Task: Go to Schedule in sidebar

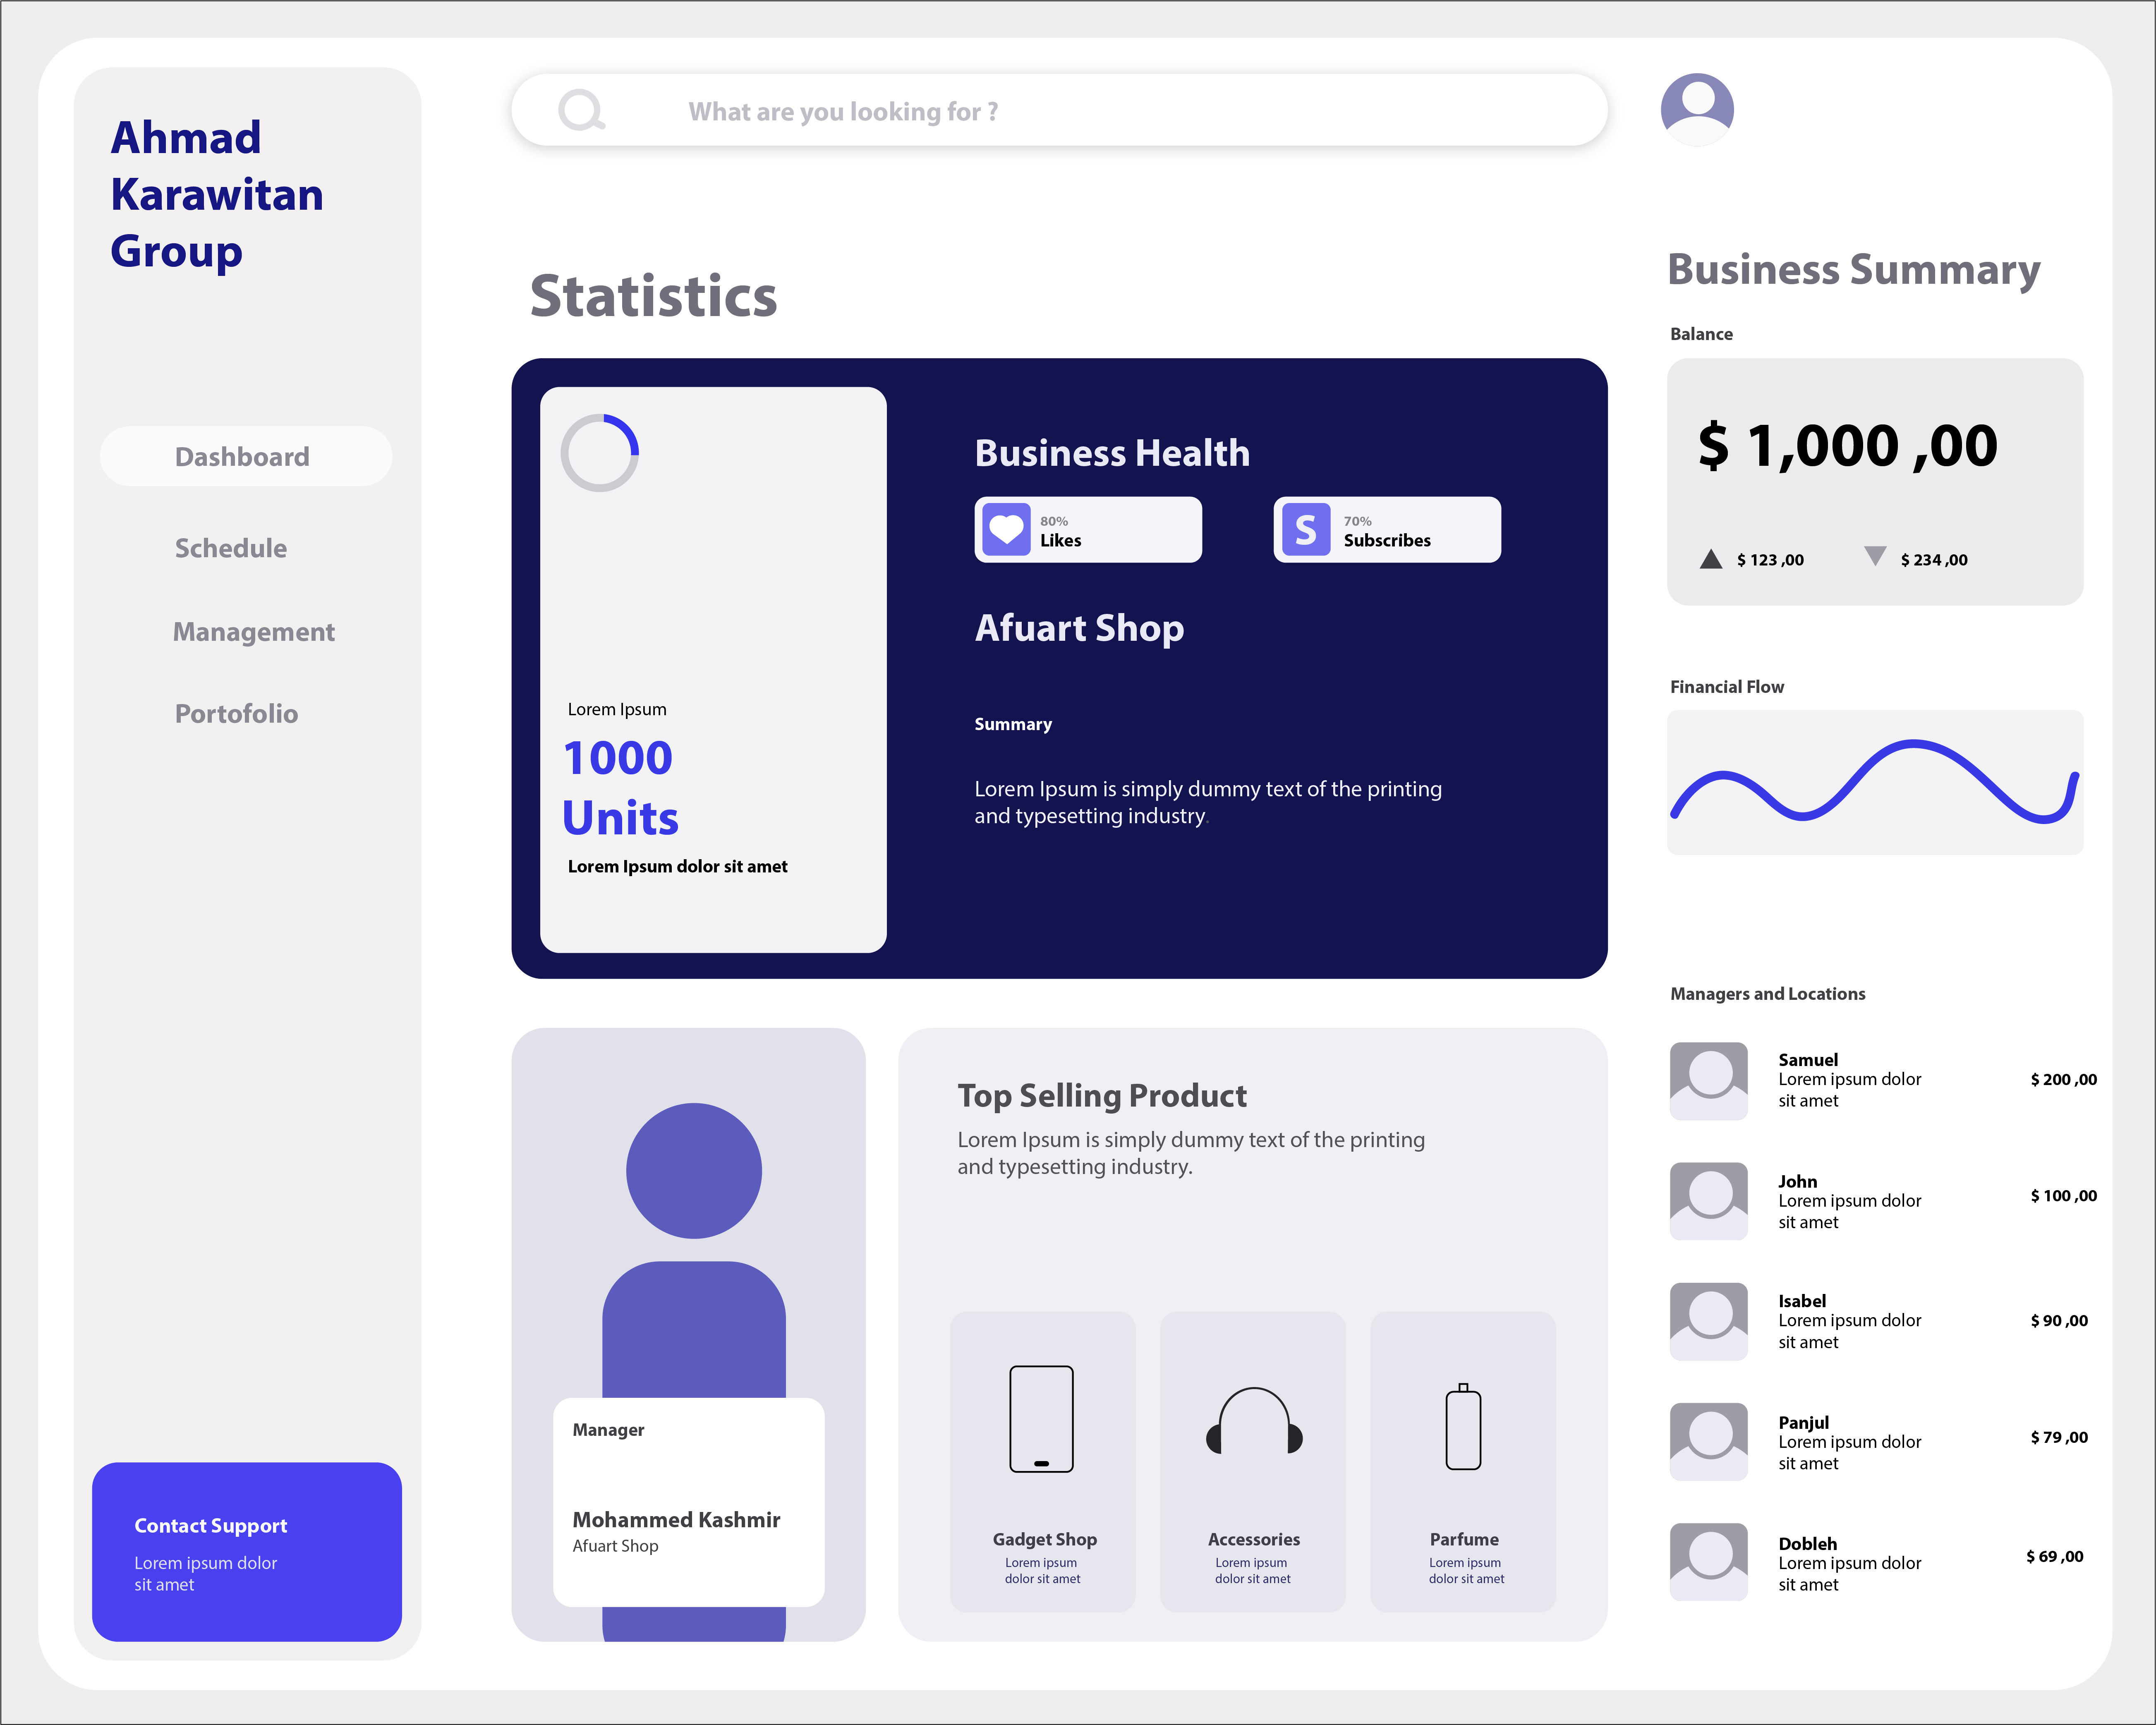Action: 231,548
